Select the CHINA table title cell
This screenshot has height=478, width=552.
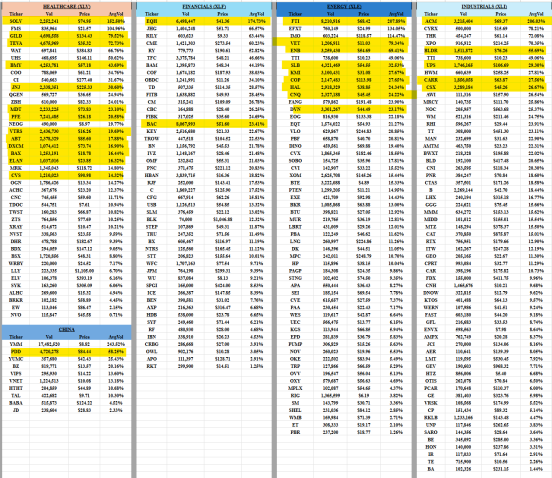click(x=67, y=329)
